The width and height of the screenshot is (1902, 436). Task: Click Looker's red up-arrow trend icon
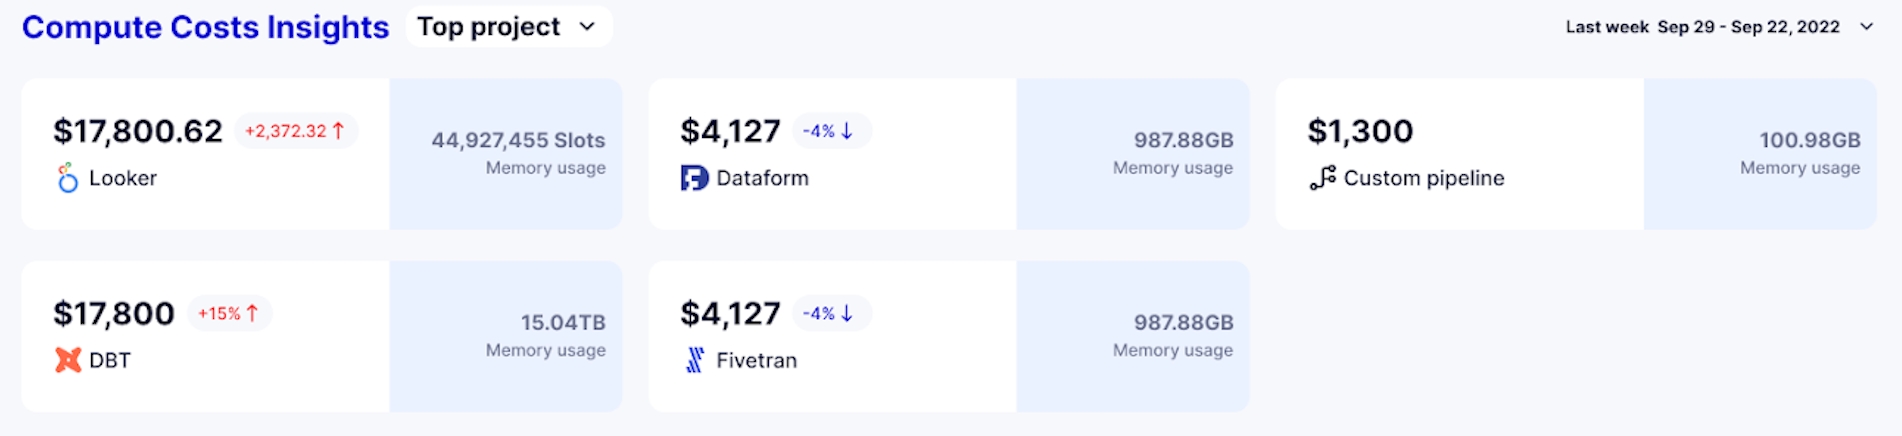pos(338,131)
